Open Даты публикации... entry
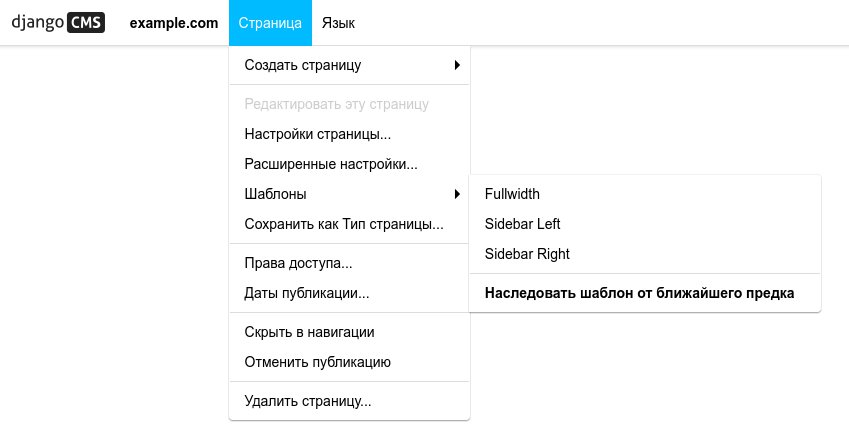The width and height of the screenshot is (849, 443). pyautogui.click(x=349, y=293)
